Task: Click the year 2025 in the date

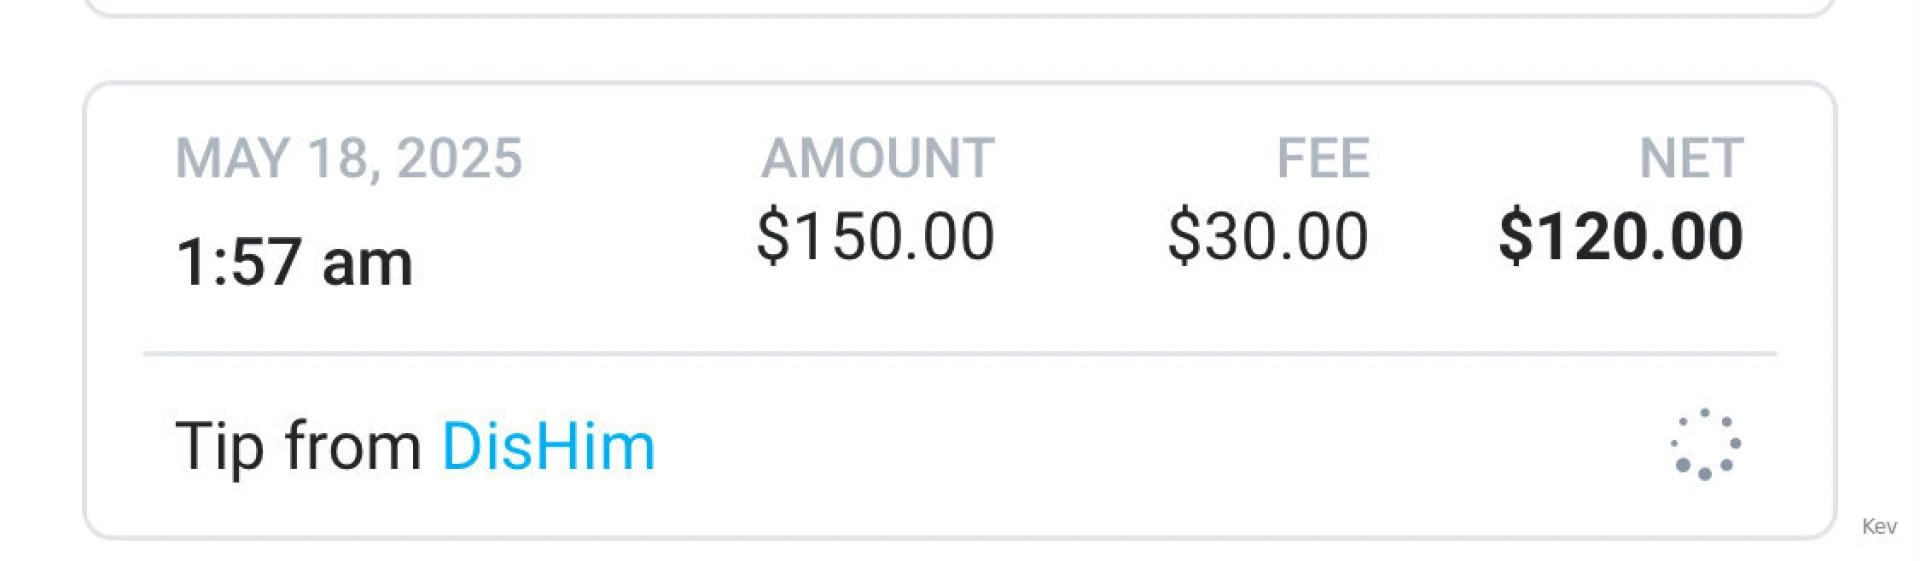Action: [x=459, y=158]
